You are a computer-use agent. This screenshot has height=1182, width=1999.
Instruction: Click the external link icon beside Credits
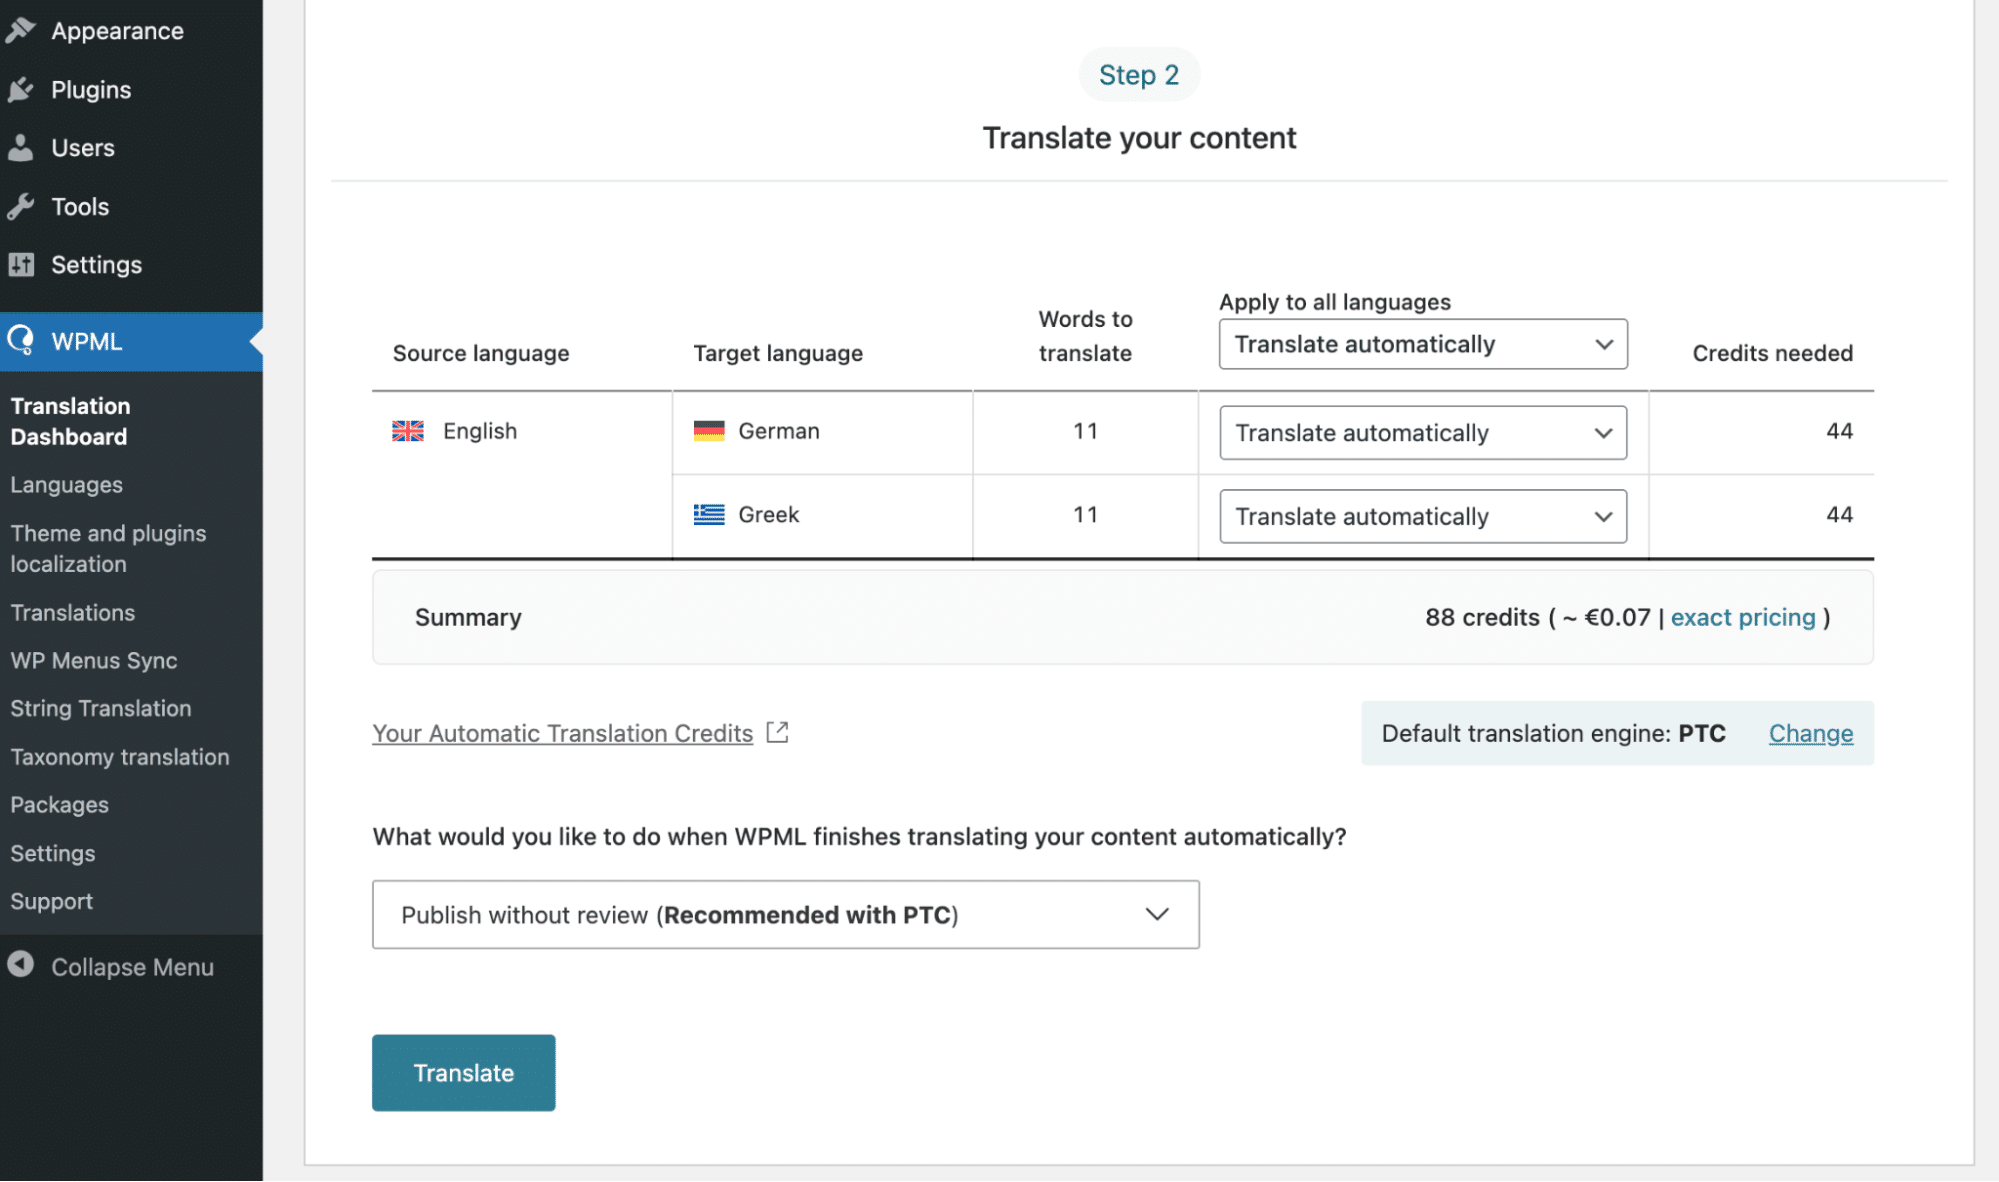(777, 733)
